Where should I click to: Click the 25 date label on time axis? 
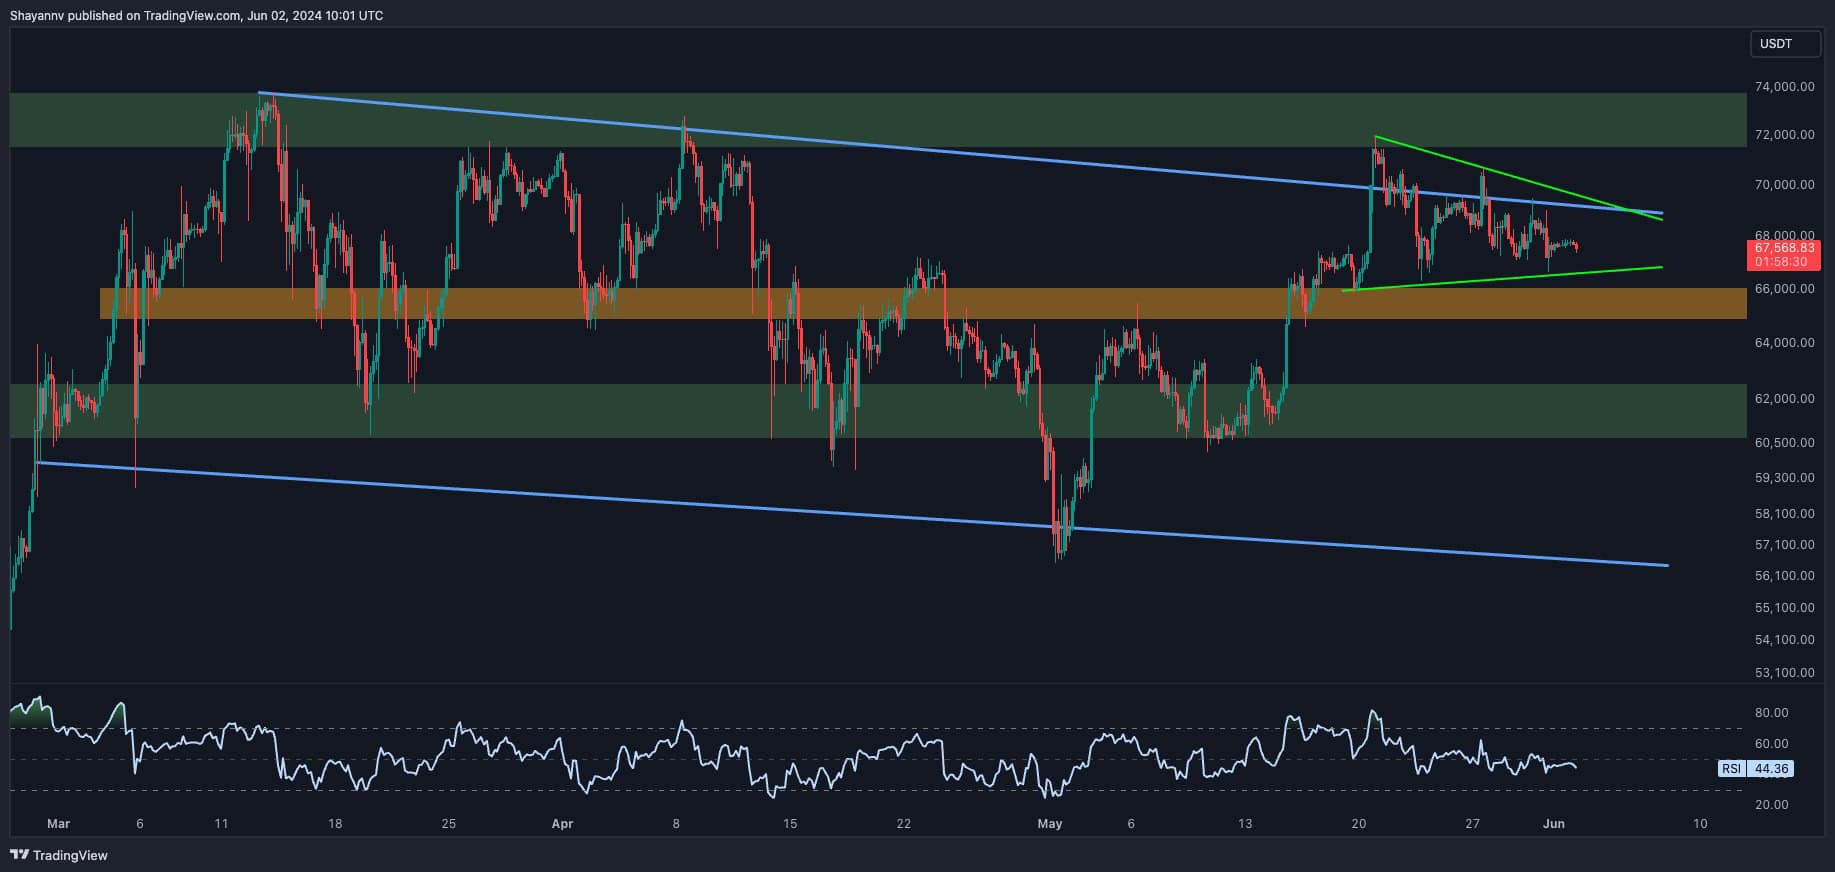[x=449, y=824]
